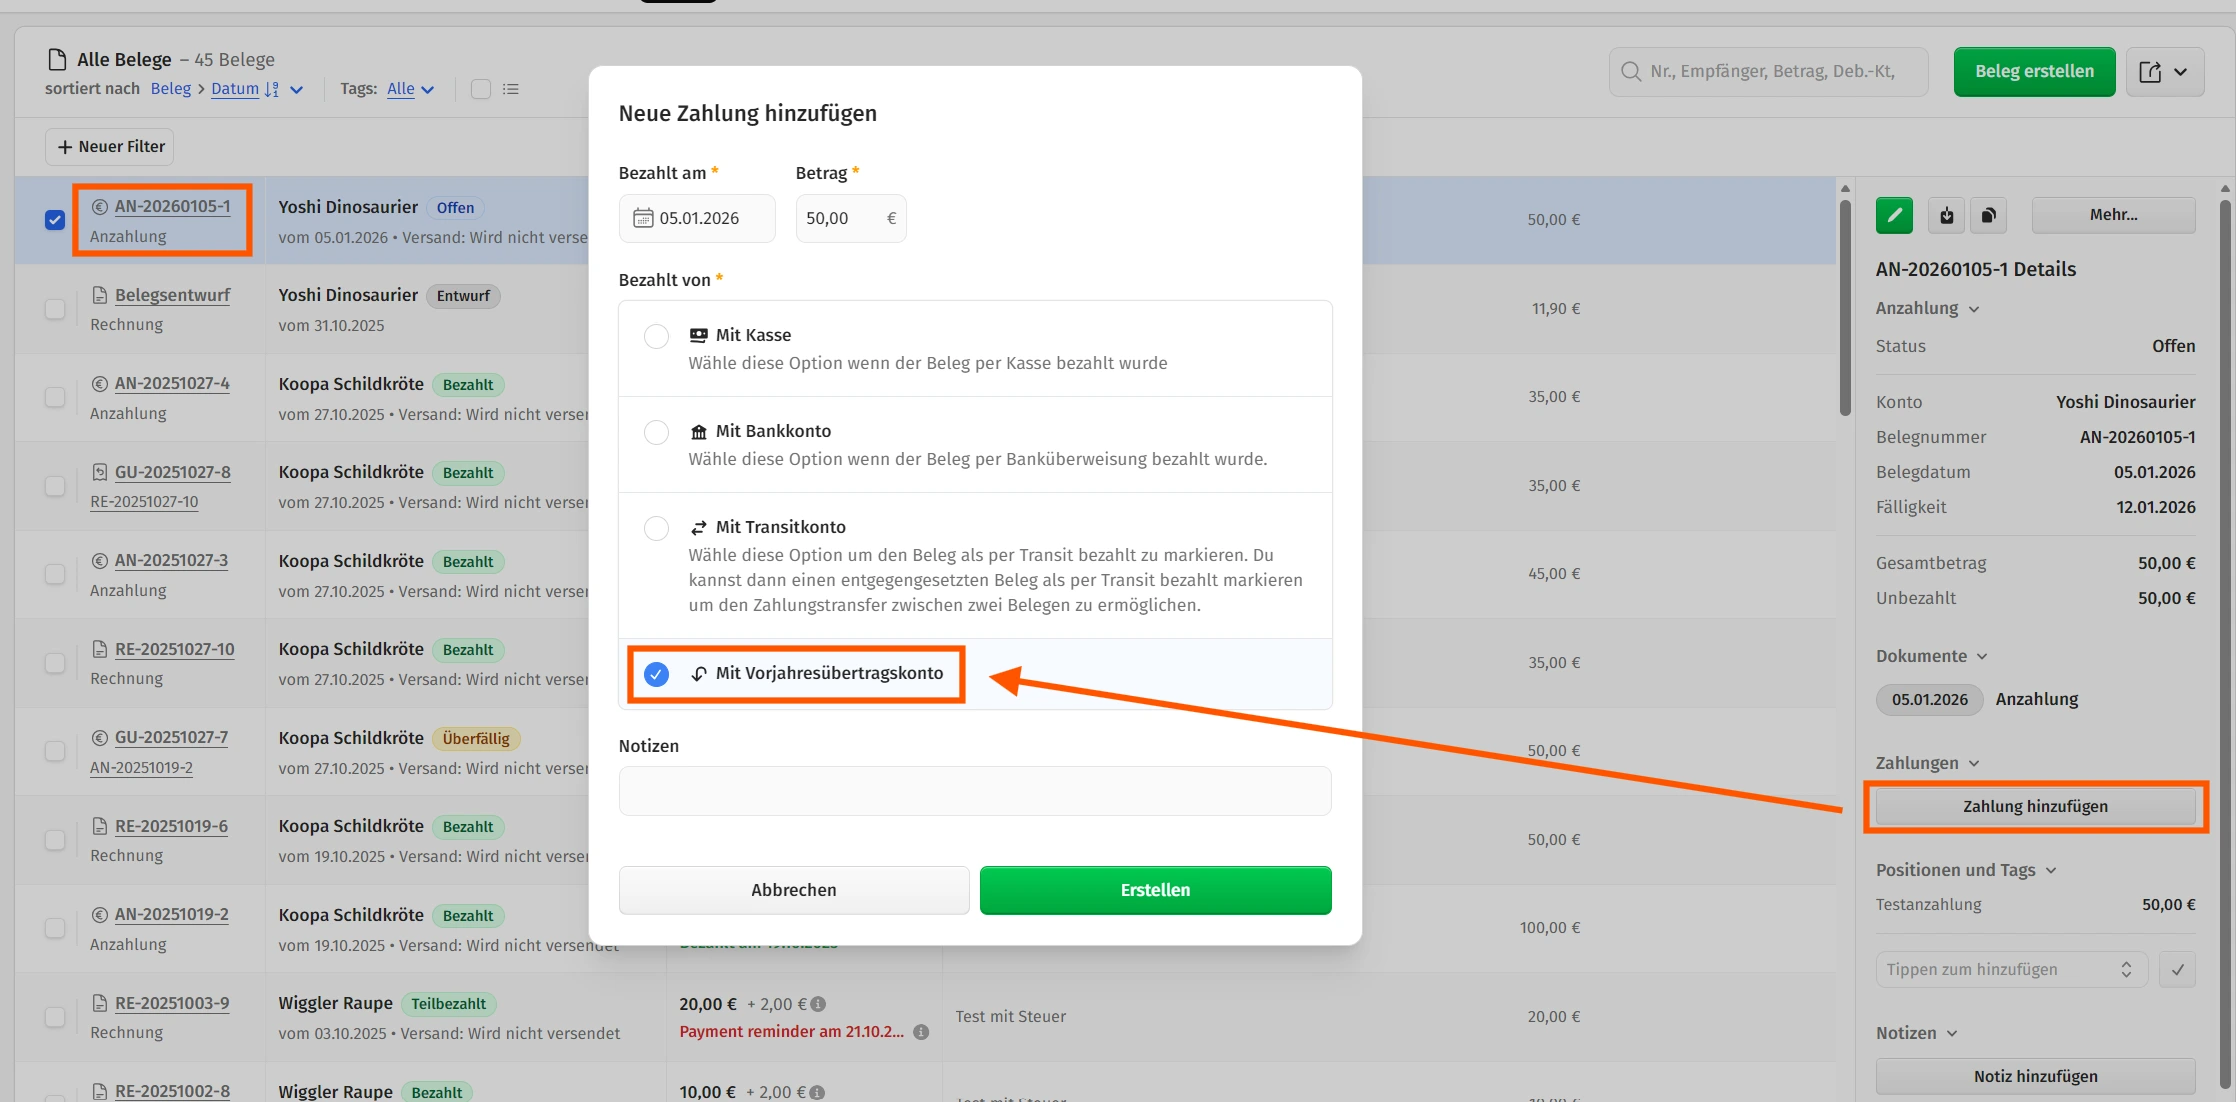Click the duplicate document icon

(x=1988, y=215)
